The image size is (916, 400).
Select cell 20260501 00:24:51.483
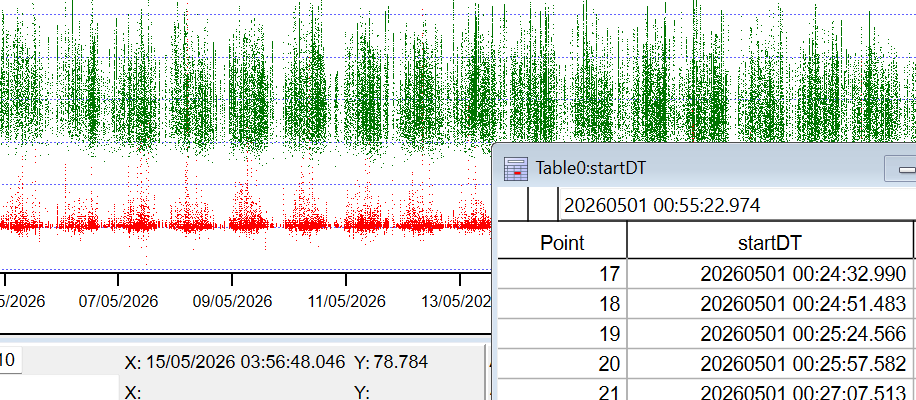(769, 304)
